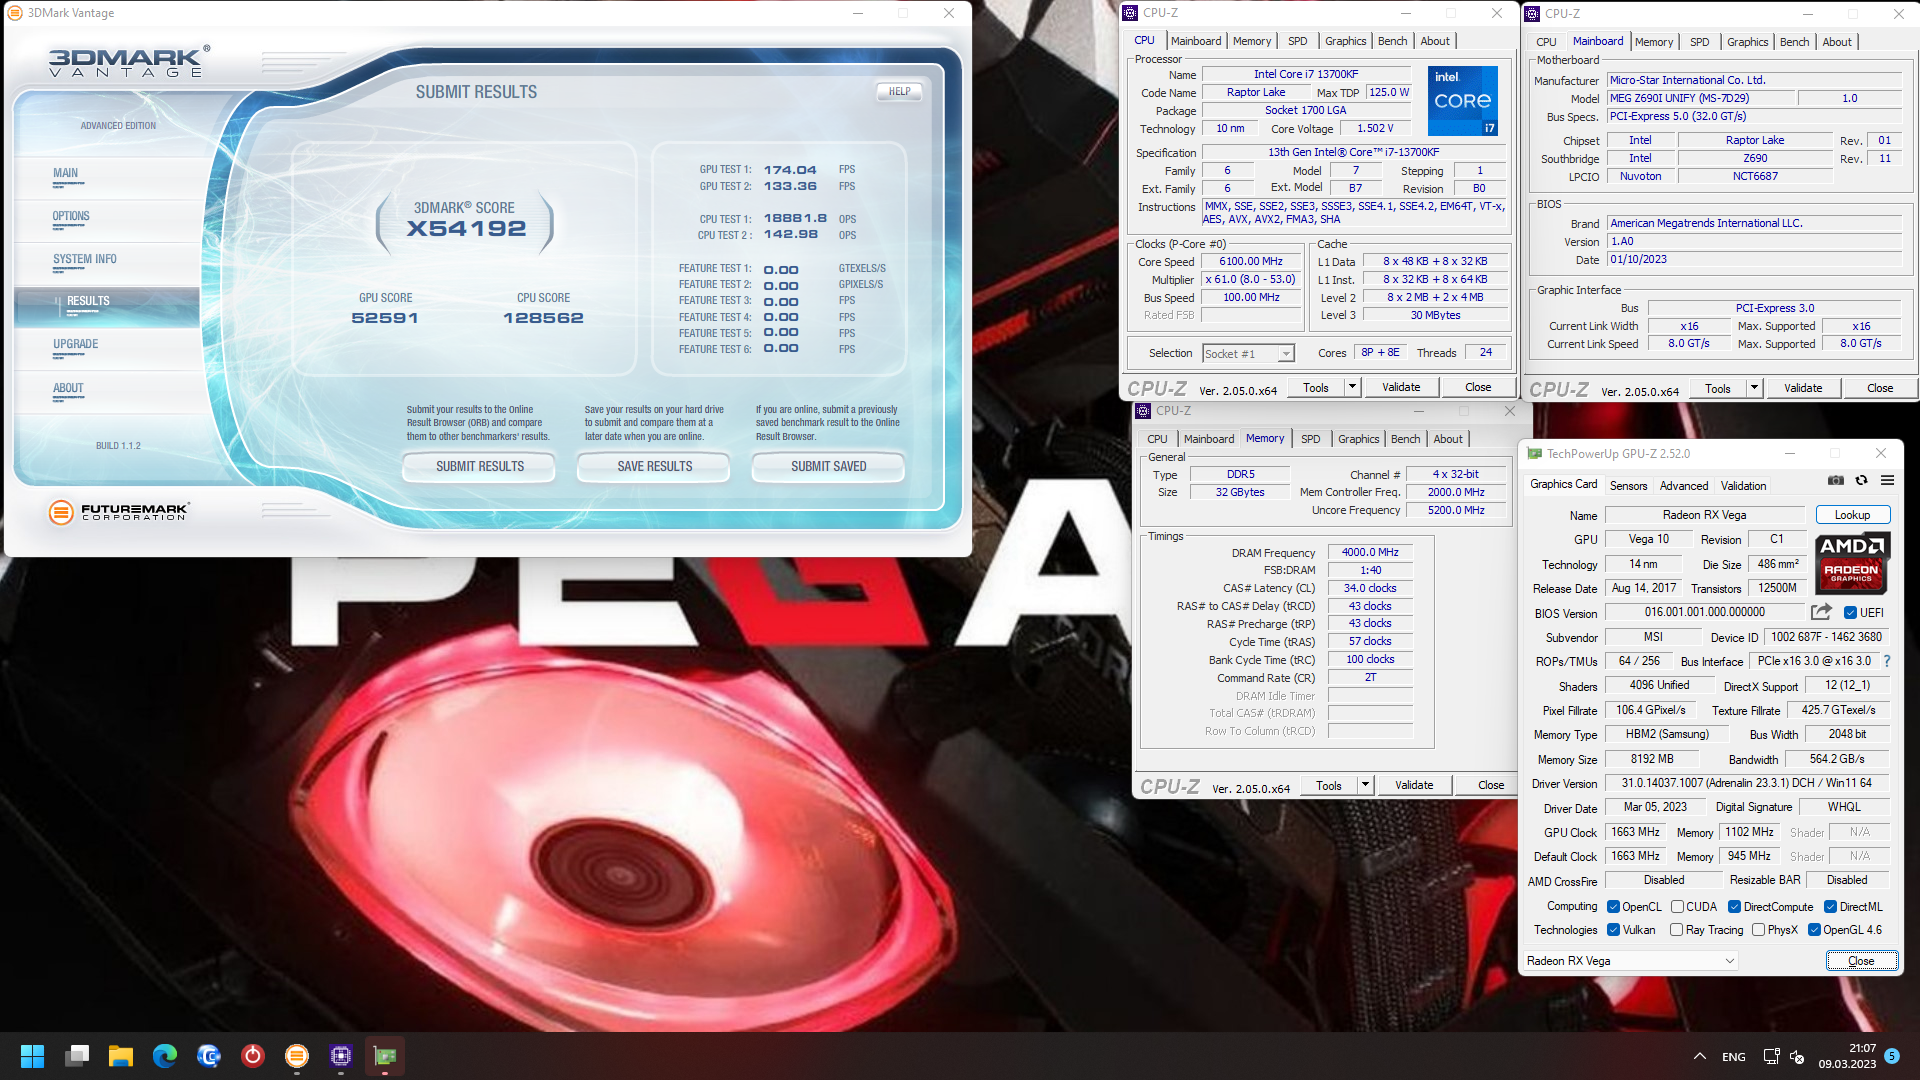Click the bus interface question mark icon
This screenshot has height=1080, width=1920.
1887,661
